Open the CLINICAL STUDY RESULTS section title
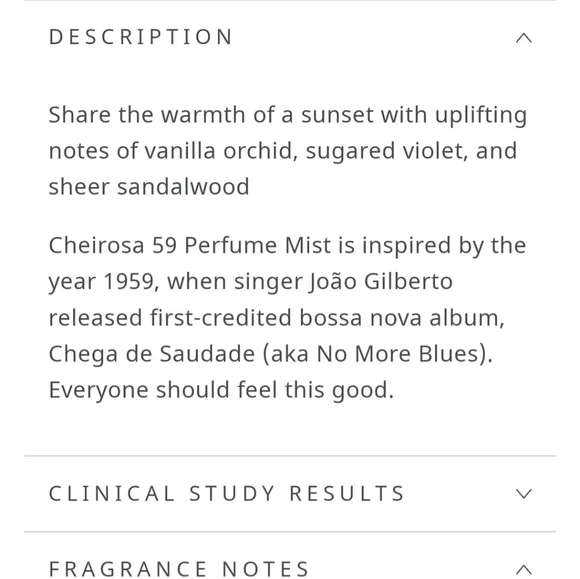 (x=227, y=494)
